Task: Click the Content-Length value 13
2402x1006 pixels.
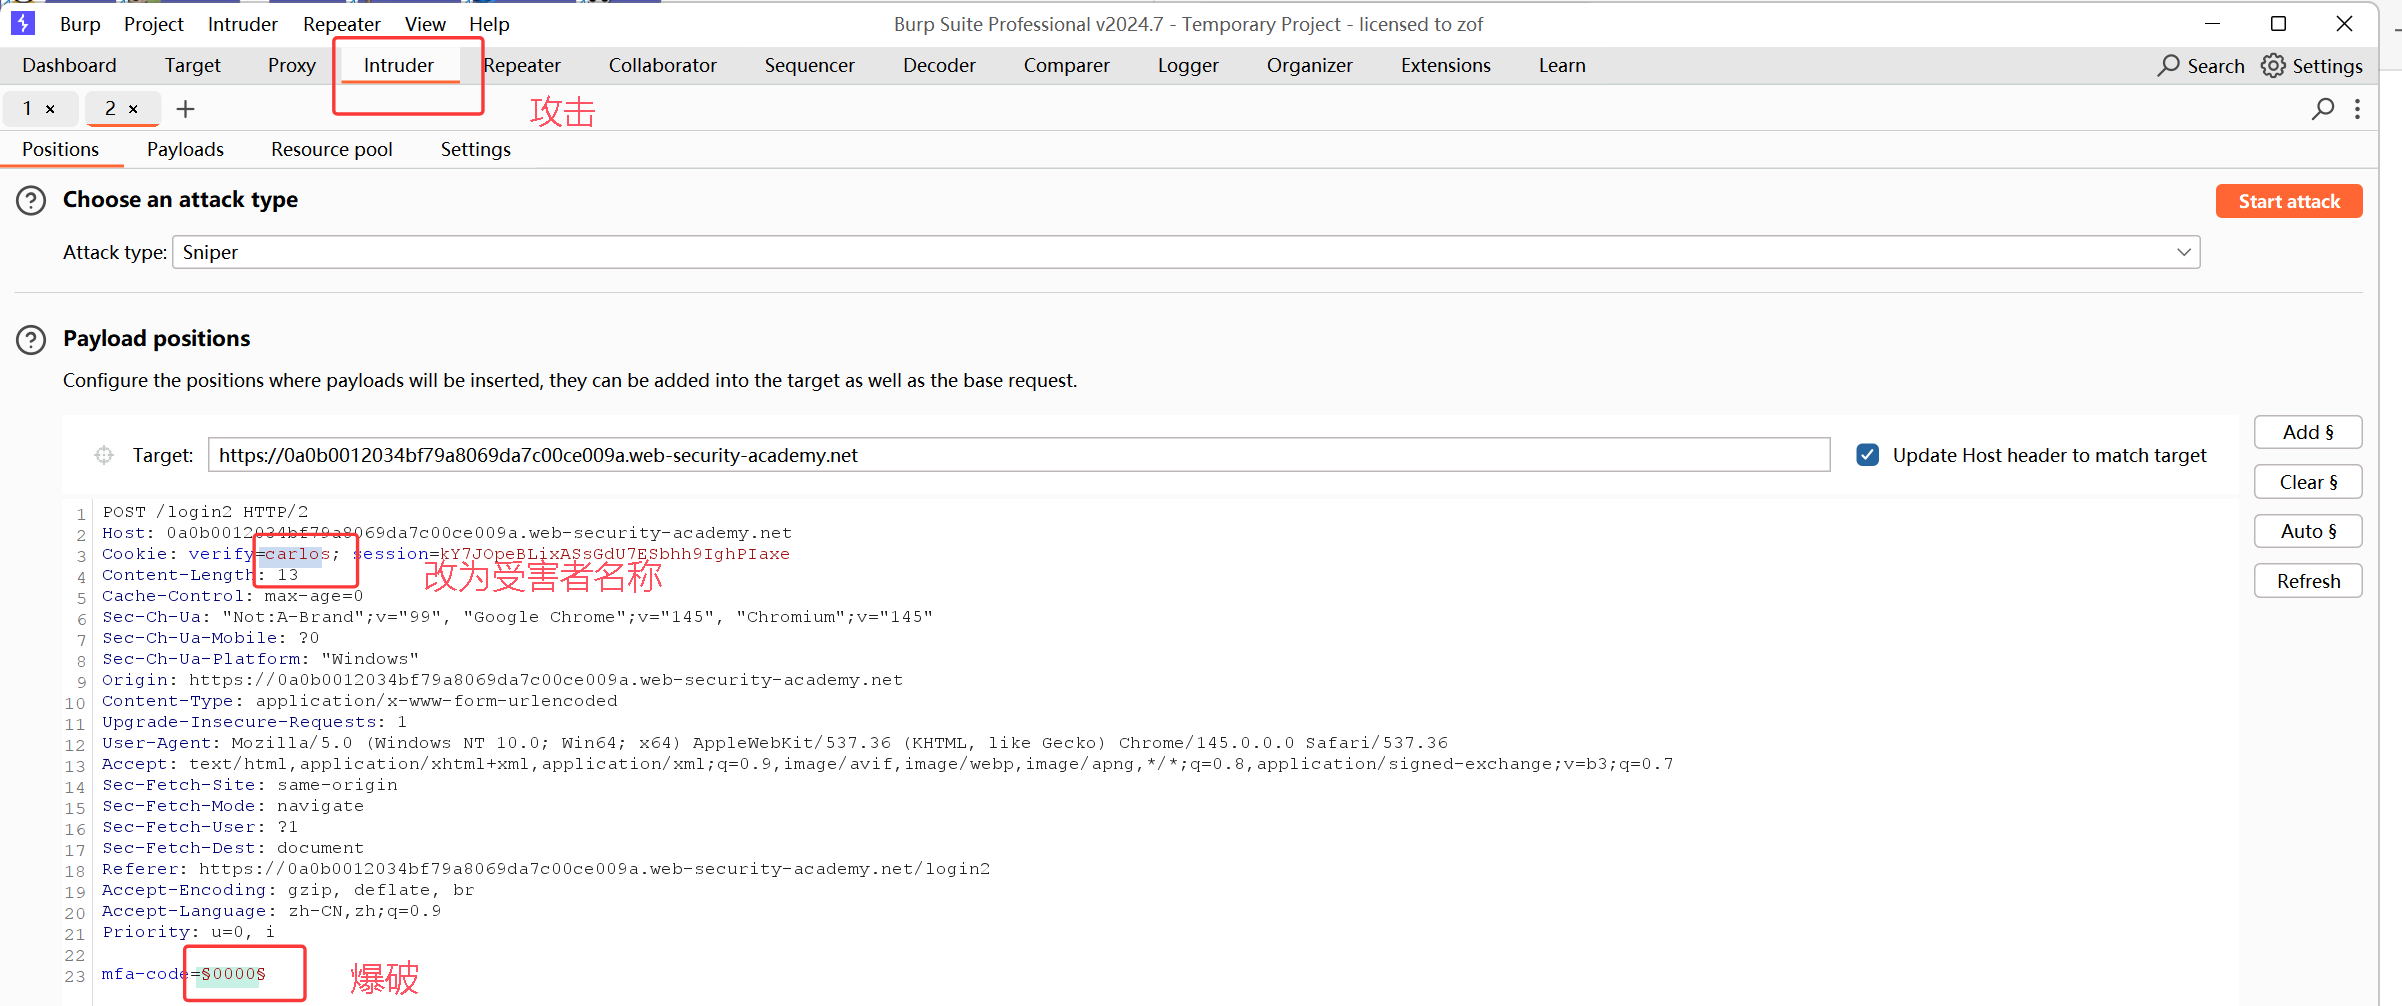Action: point(288,575)
